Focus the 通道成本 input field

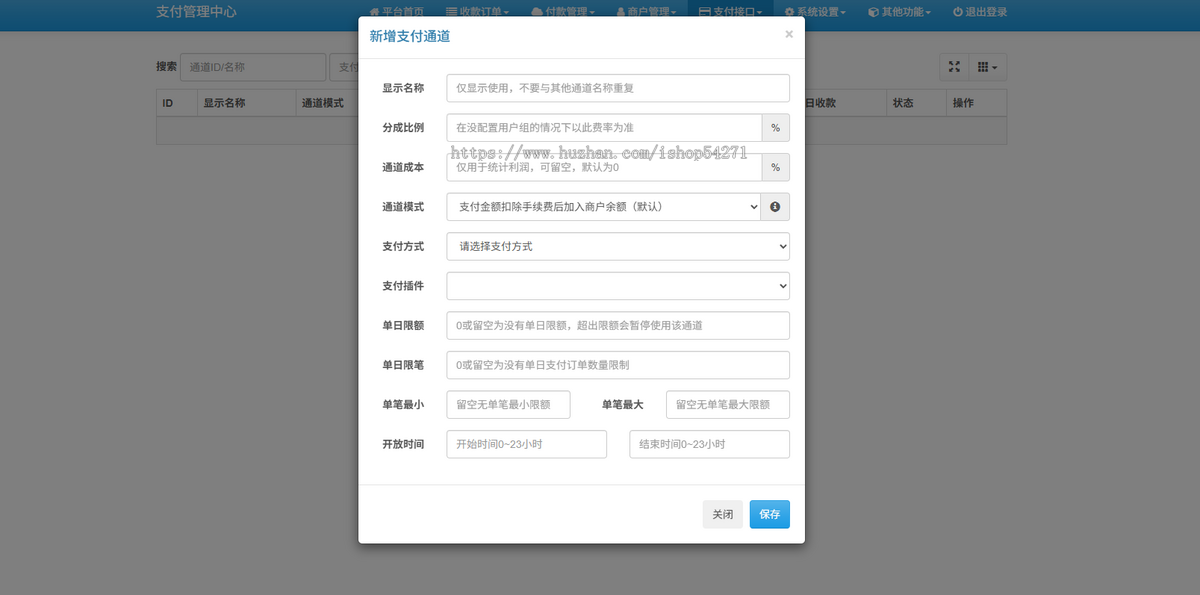pyautogui.click(x=604, y=167)
